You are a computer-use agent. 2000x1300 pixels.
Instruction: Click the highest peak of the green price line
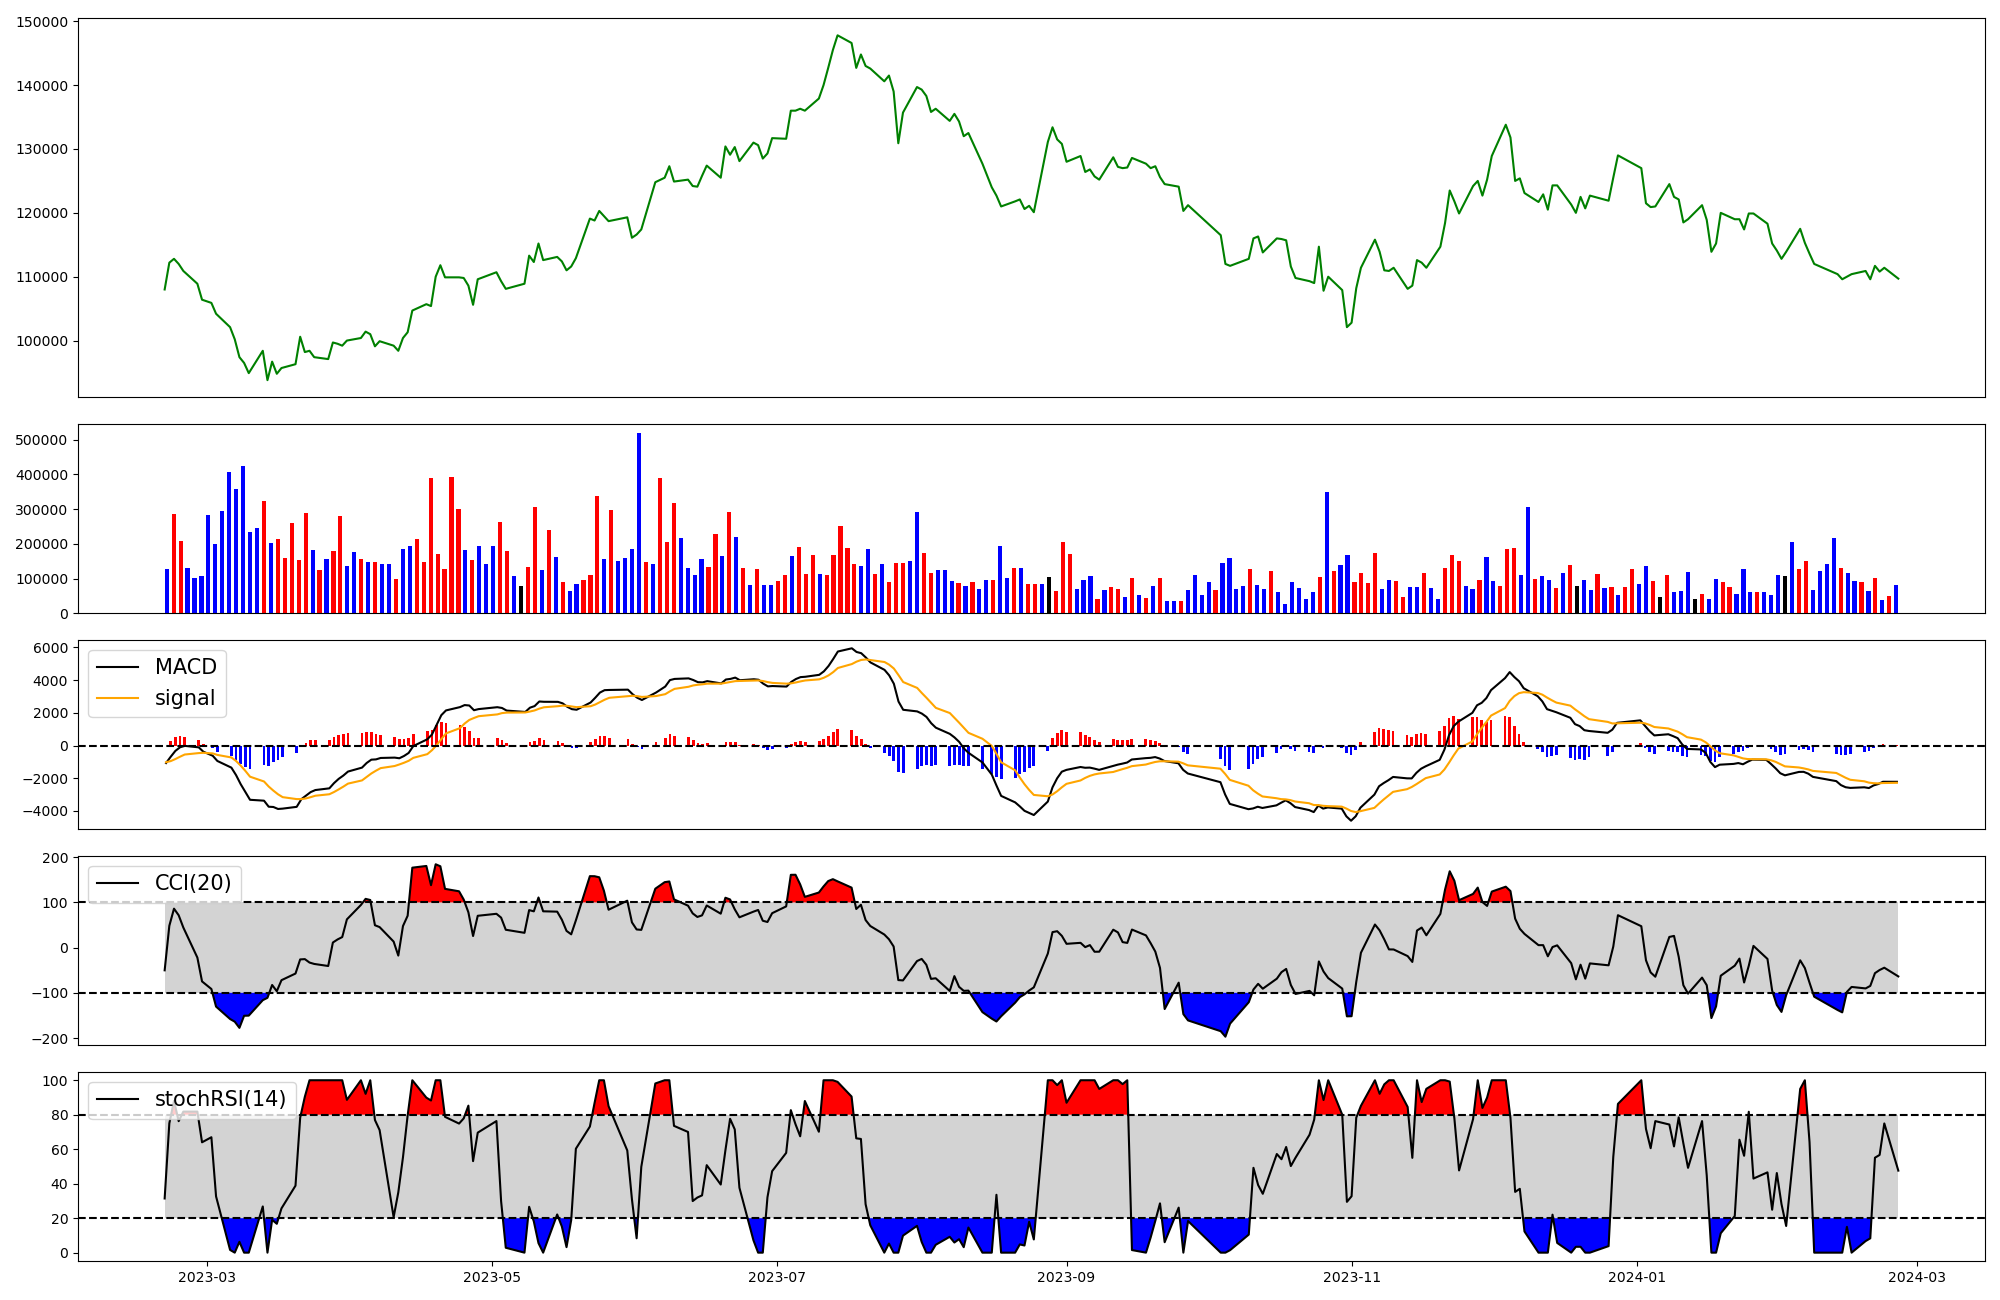tap(837, 36)
